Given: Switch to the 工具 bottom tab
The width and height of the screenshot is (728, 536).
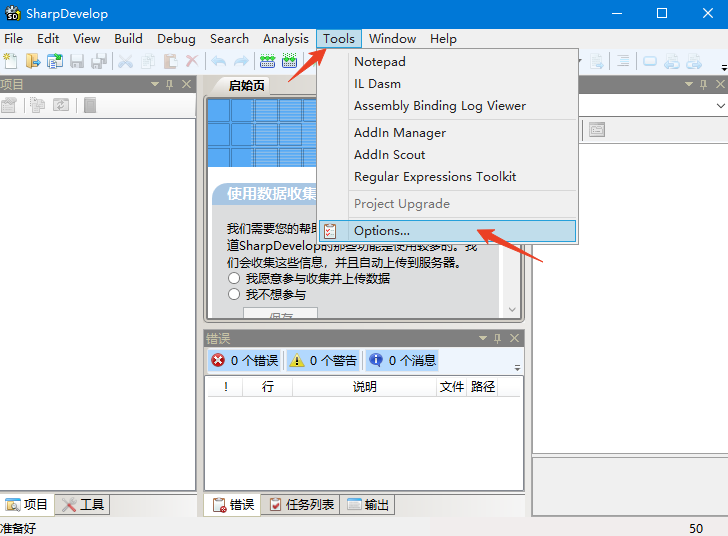Looking at the screenshot, I should coord(83,504).
